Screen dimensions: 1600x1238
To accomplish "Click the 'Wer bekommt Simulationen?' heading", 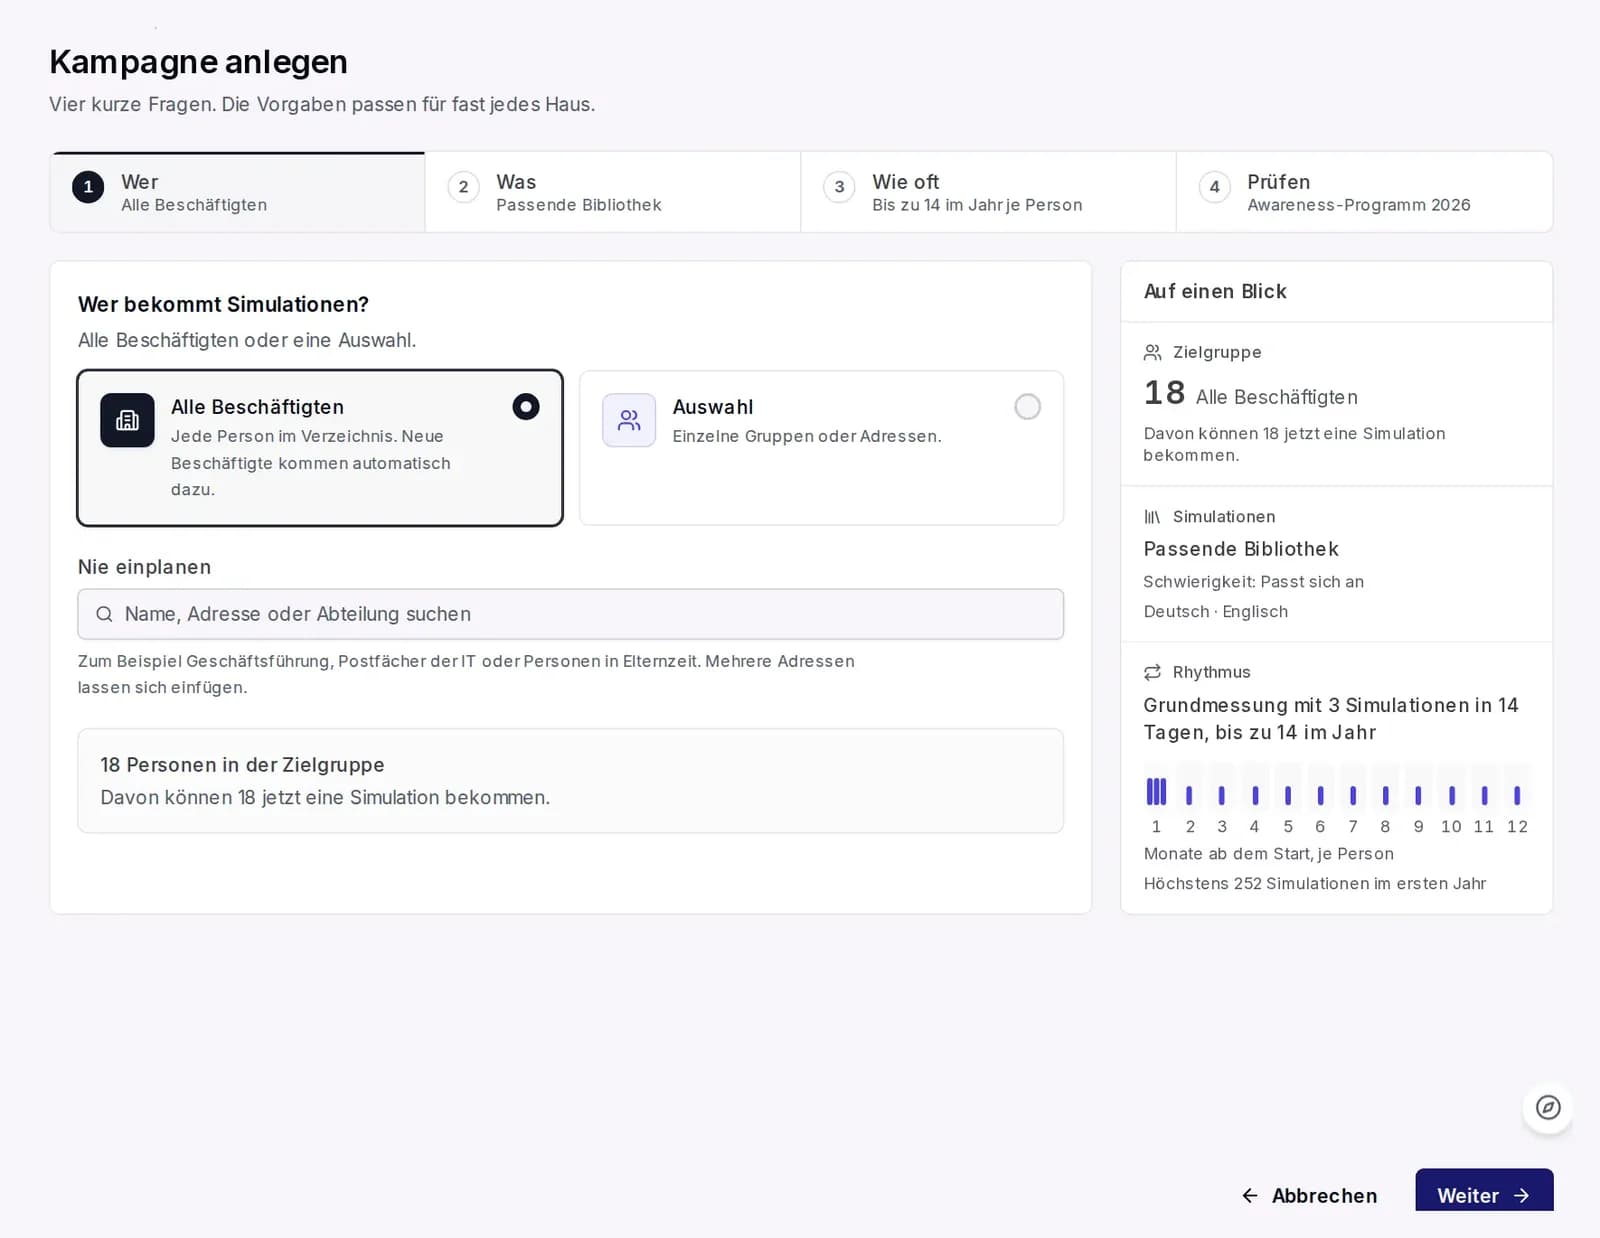I will (x=223, y=304).
